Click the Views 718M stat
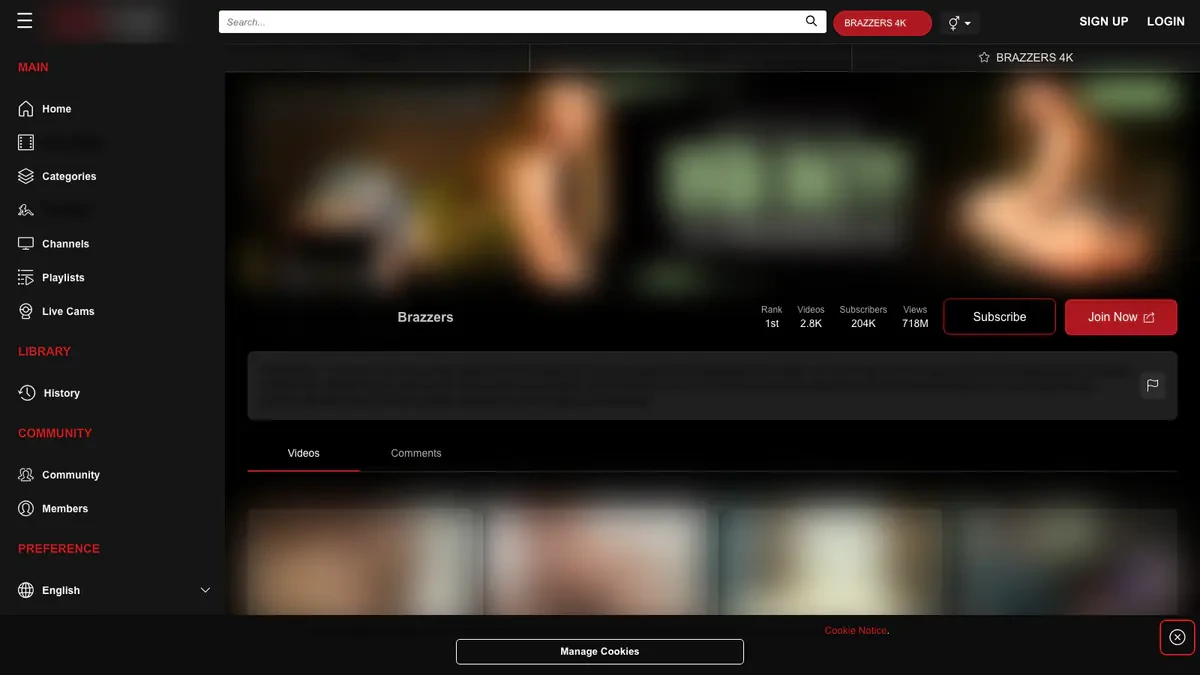 pos(915,317)
